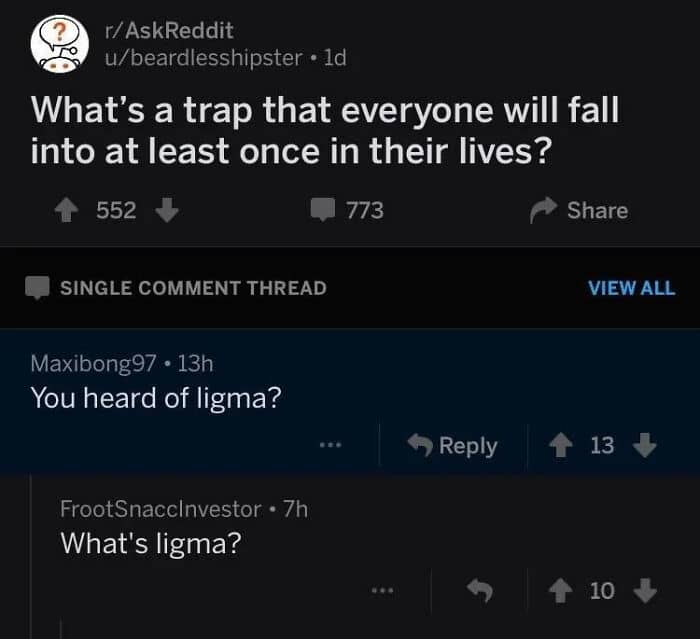Open the r/AskReddit subreddit link
This screenshot has height=639, width=700.
tap(168, 32)
